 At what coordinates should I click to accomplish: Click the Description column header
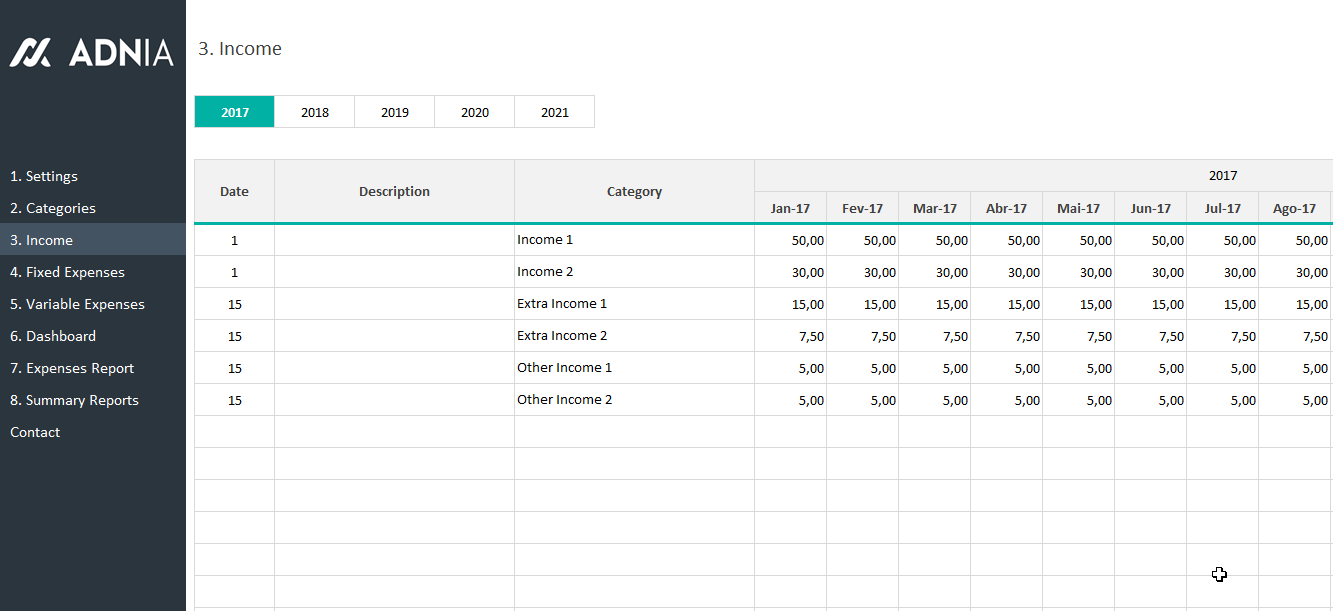pos(394,191)
